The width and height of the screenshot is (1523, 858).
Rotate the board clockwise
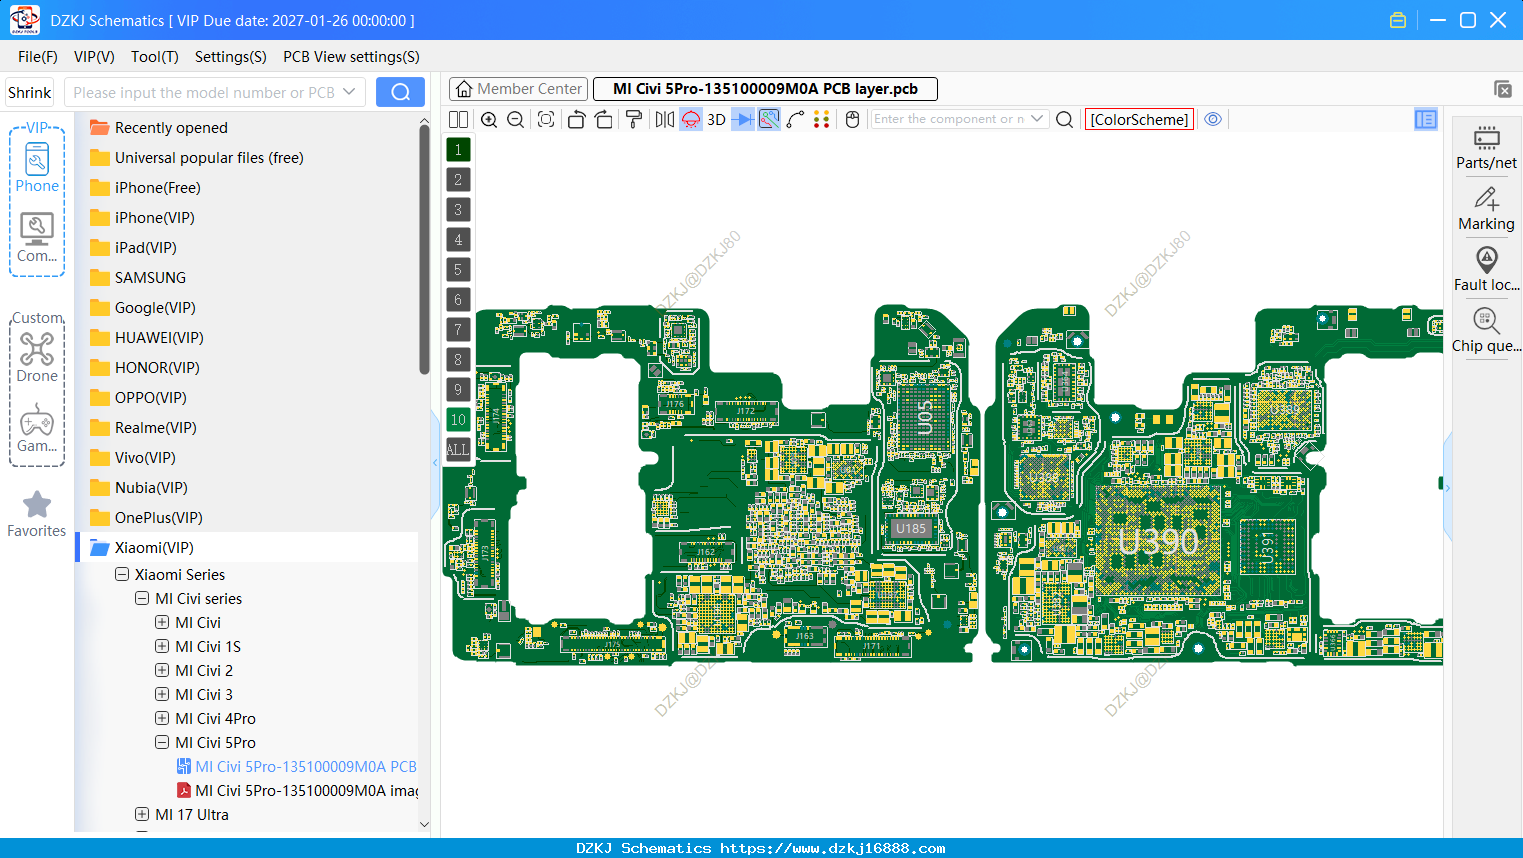pos(604,119)
